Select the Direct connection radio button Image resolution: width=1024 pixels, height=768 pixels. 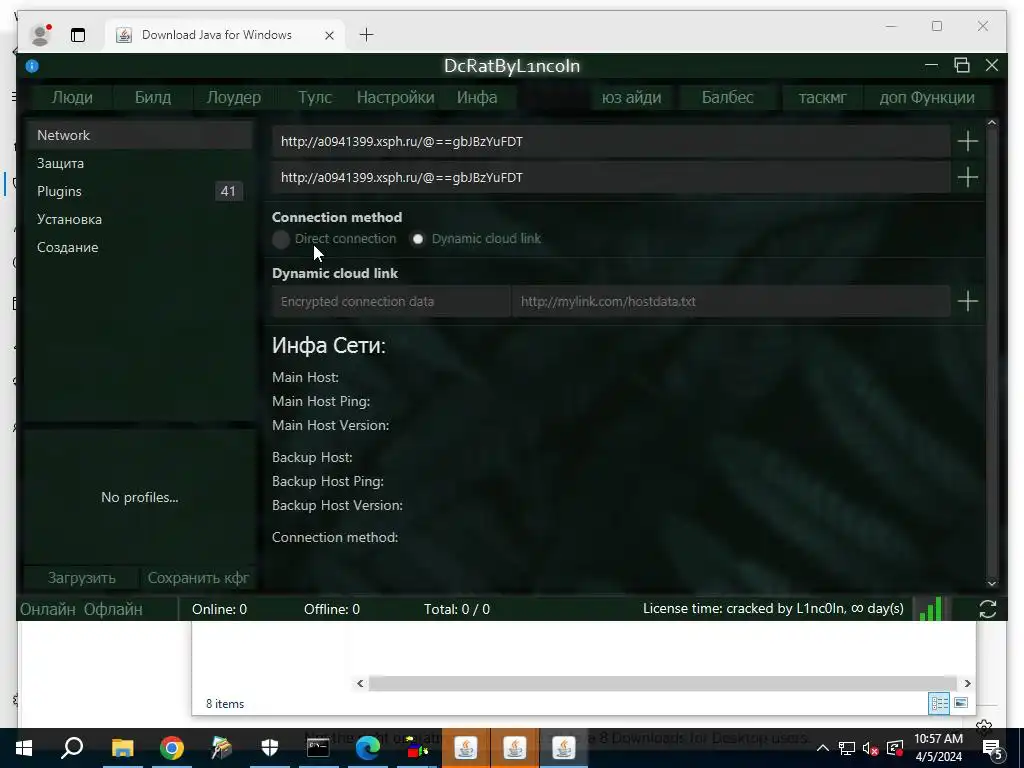(x=281, y=239)
